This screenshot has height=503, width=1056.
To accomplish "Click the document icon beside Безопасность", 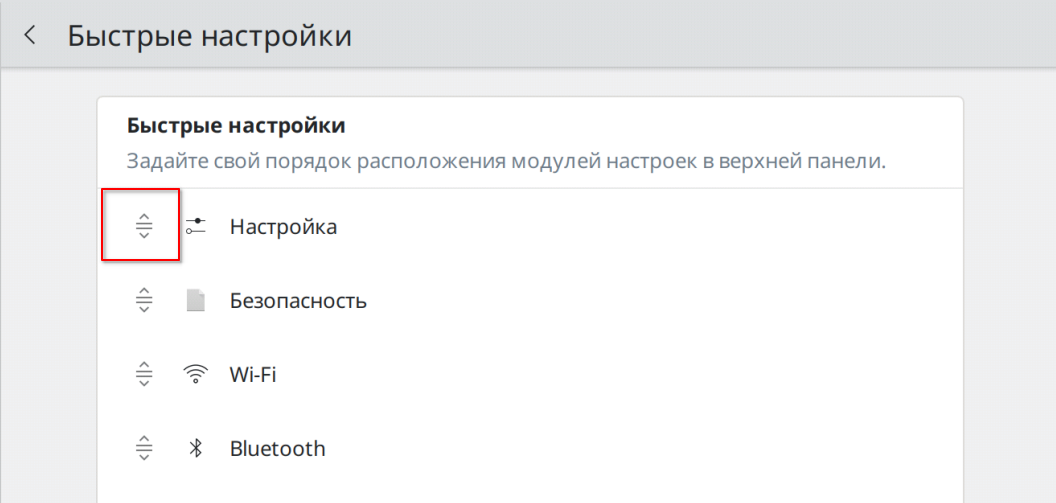I will (196, 300).
